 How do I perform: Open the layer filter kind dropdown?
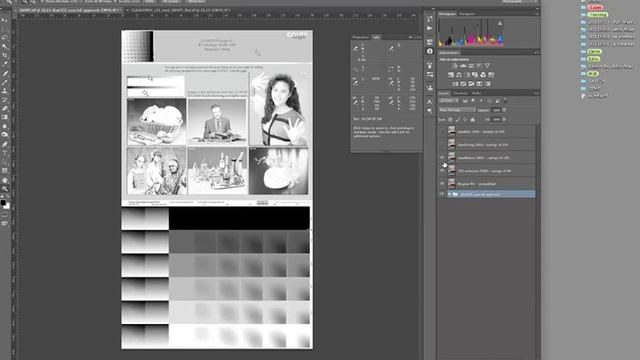coord(449,100)
